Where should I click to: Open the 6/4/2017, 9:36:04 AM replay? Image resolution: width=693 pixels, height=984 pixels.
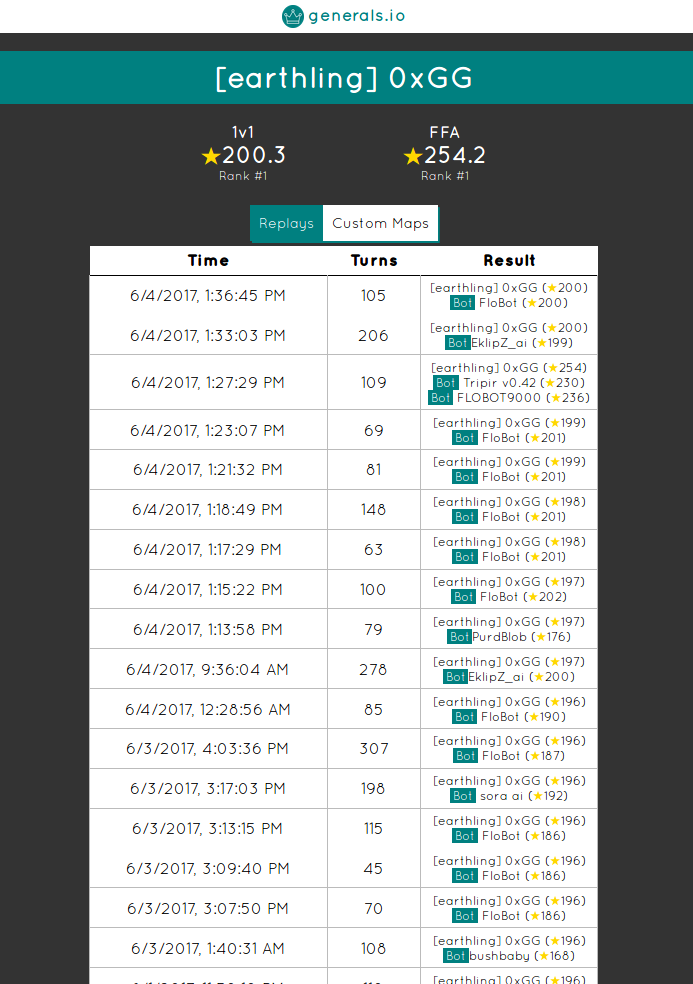coord(208,669)
